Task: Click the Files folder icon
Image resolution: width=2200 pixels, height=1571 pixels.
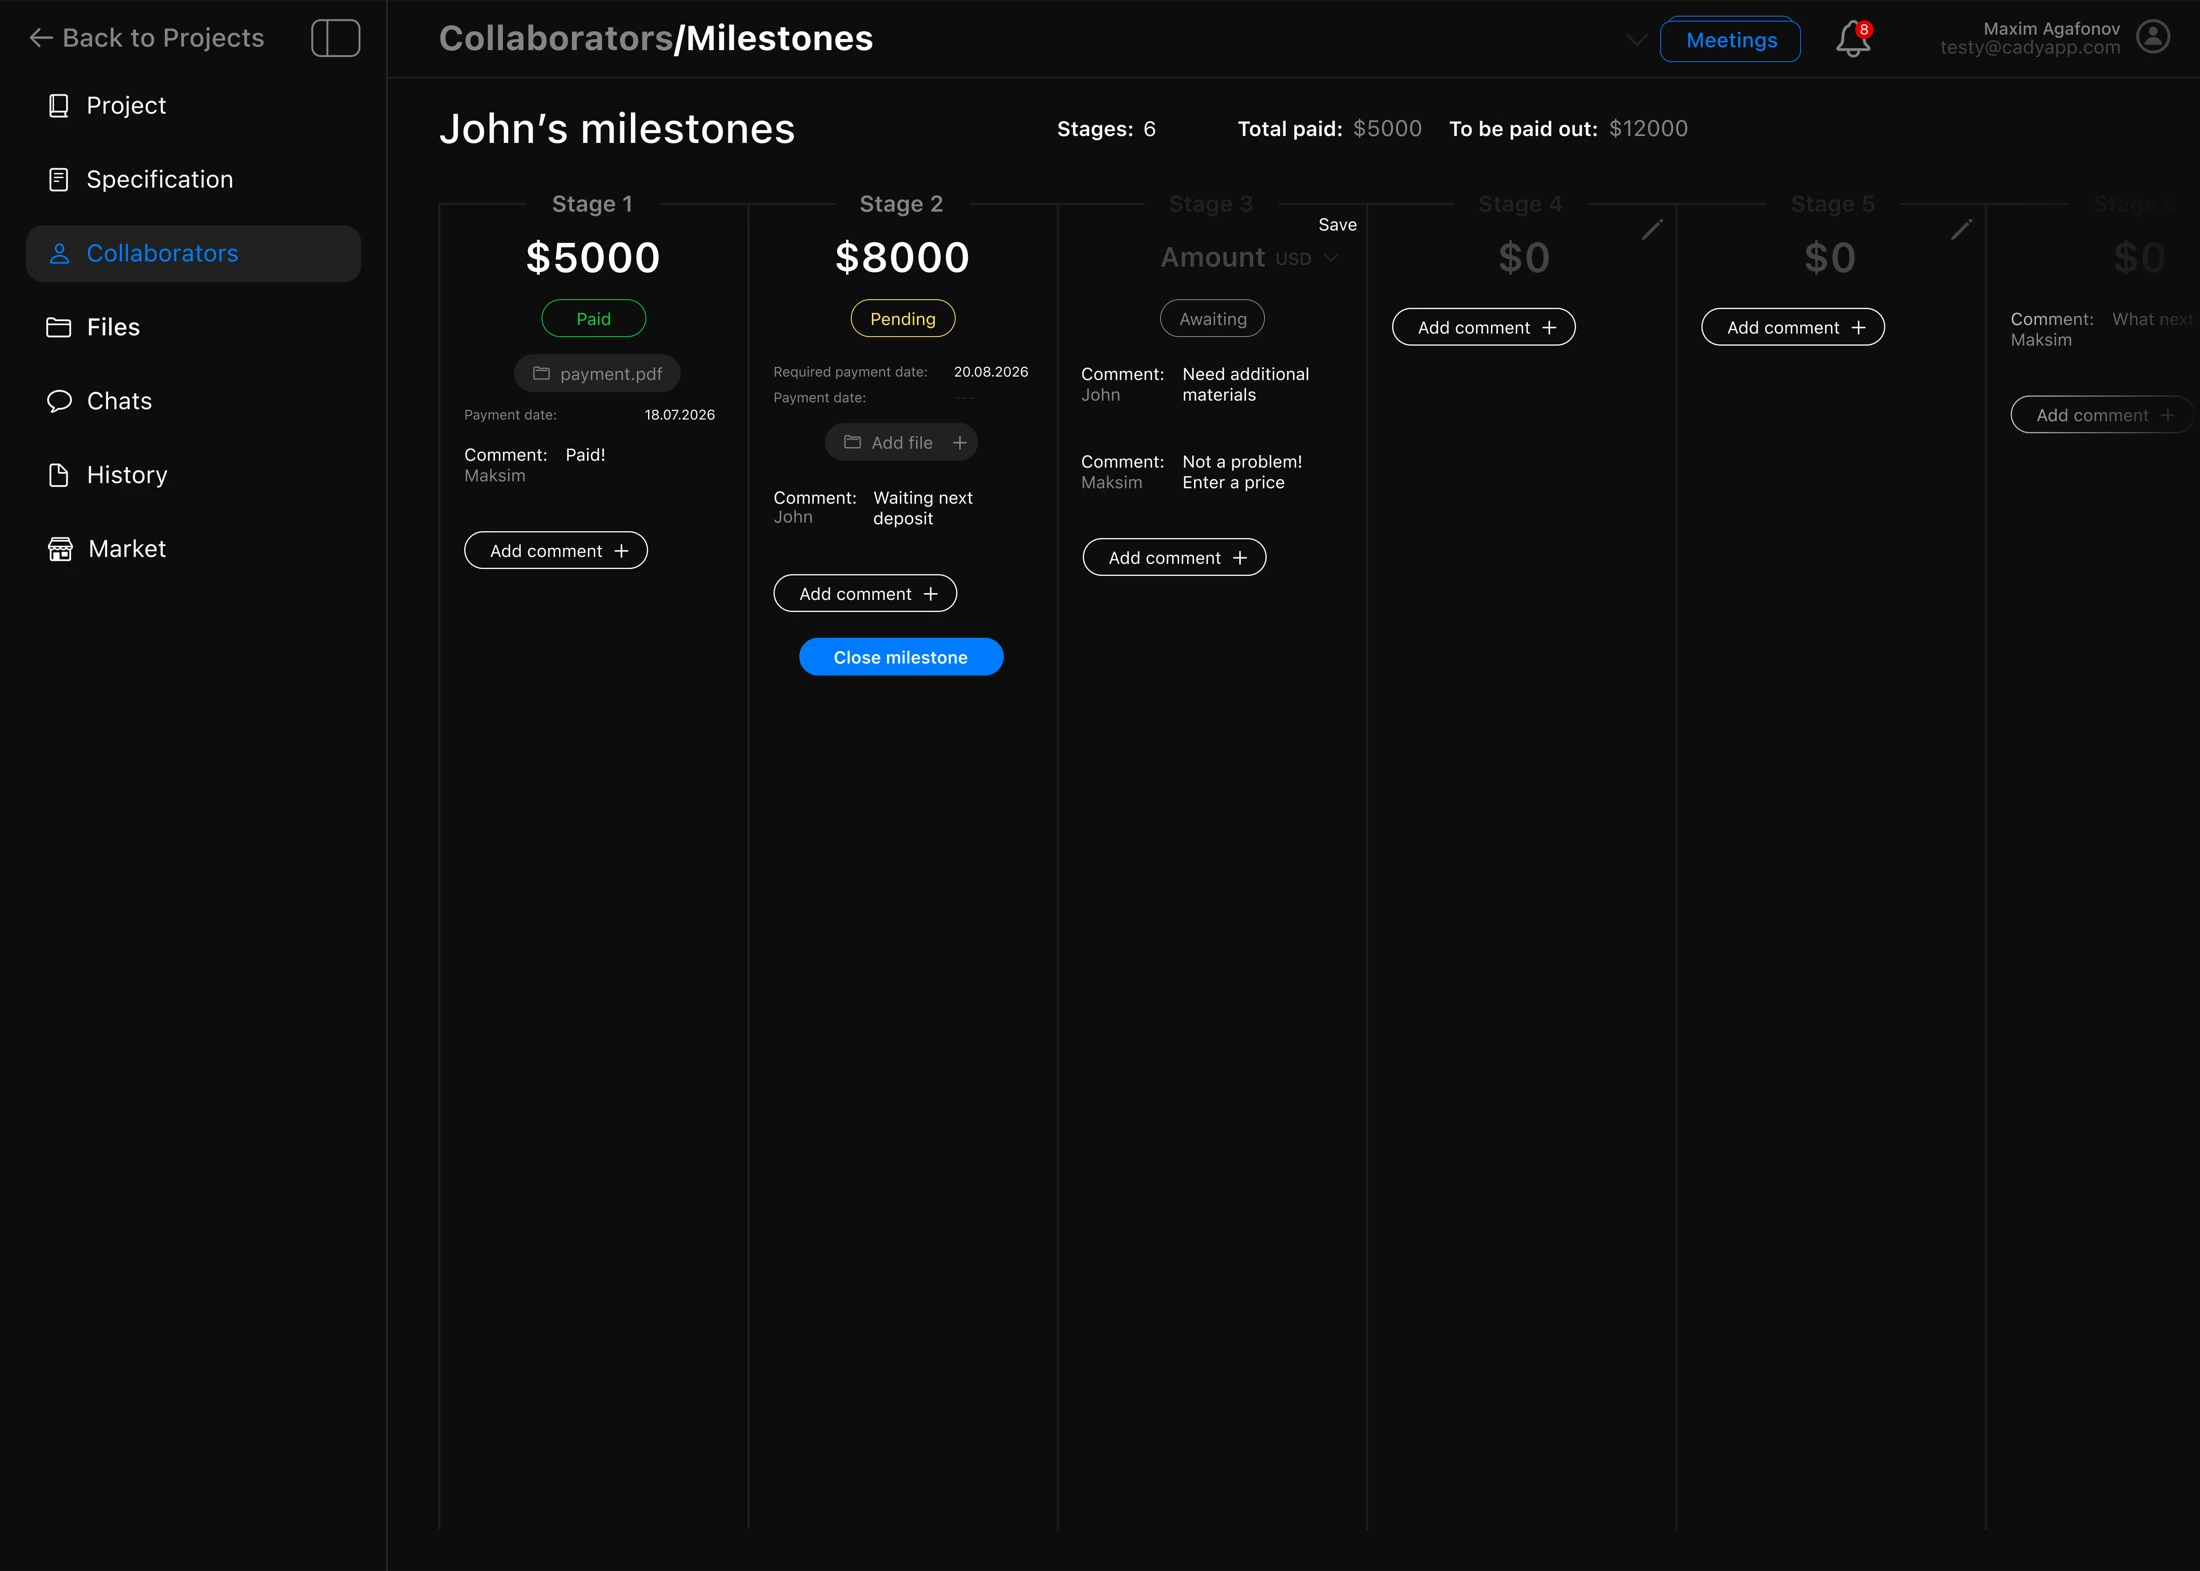Action: (59, 327)
